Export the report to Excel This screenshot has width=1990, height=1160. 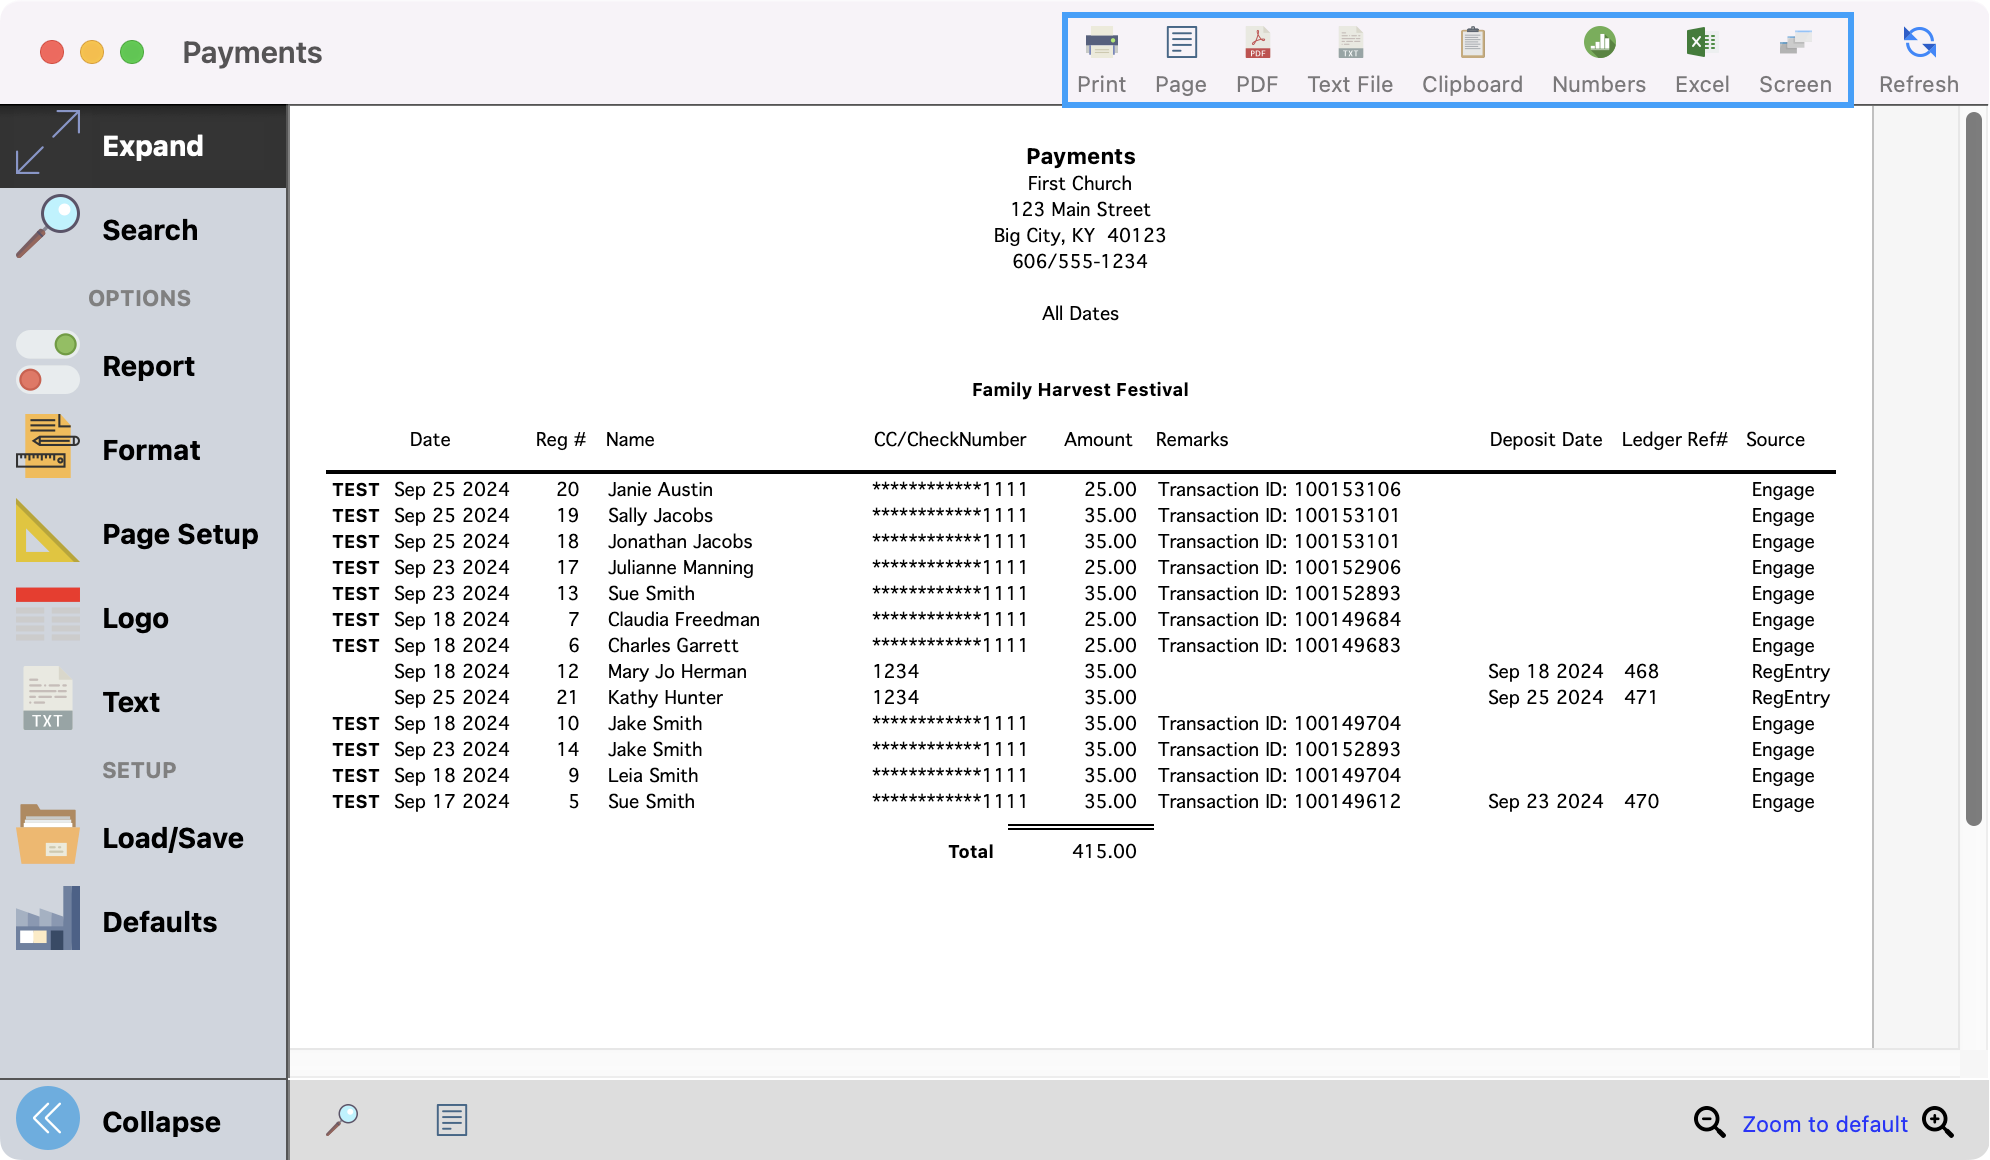[1701, 58]
